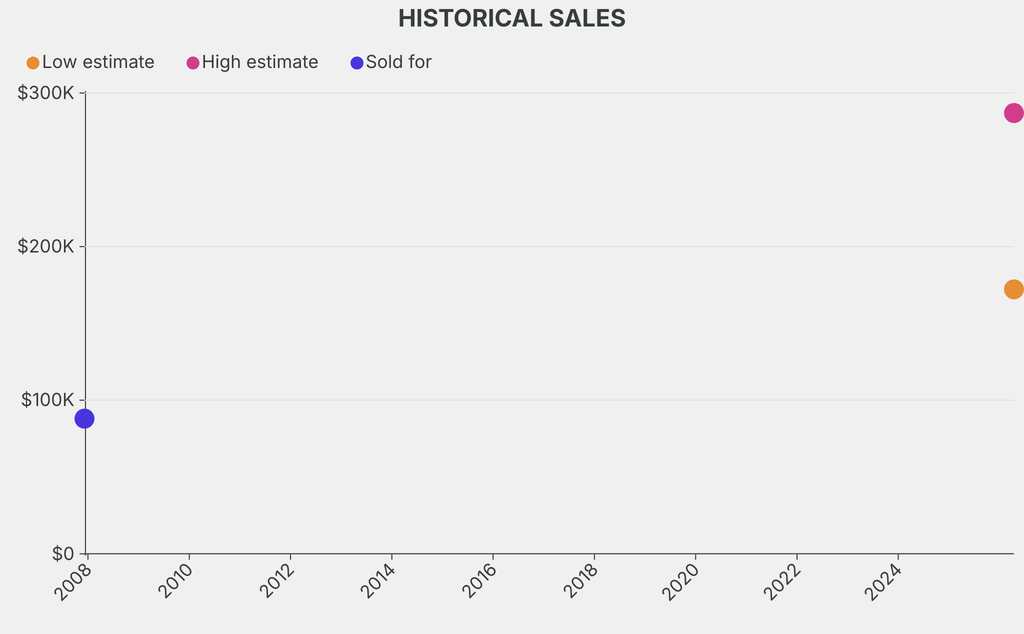Image resolution: width=1024 pixels, height=634 pixels.
Task: Select the blue Sold for data point
Action: point(85,418)
